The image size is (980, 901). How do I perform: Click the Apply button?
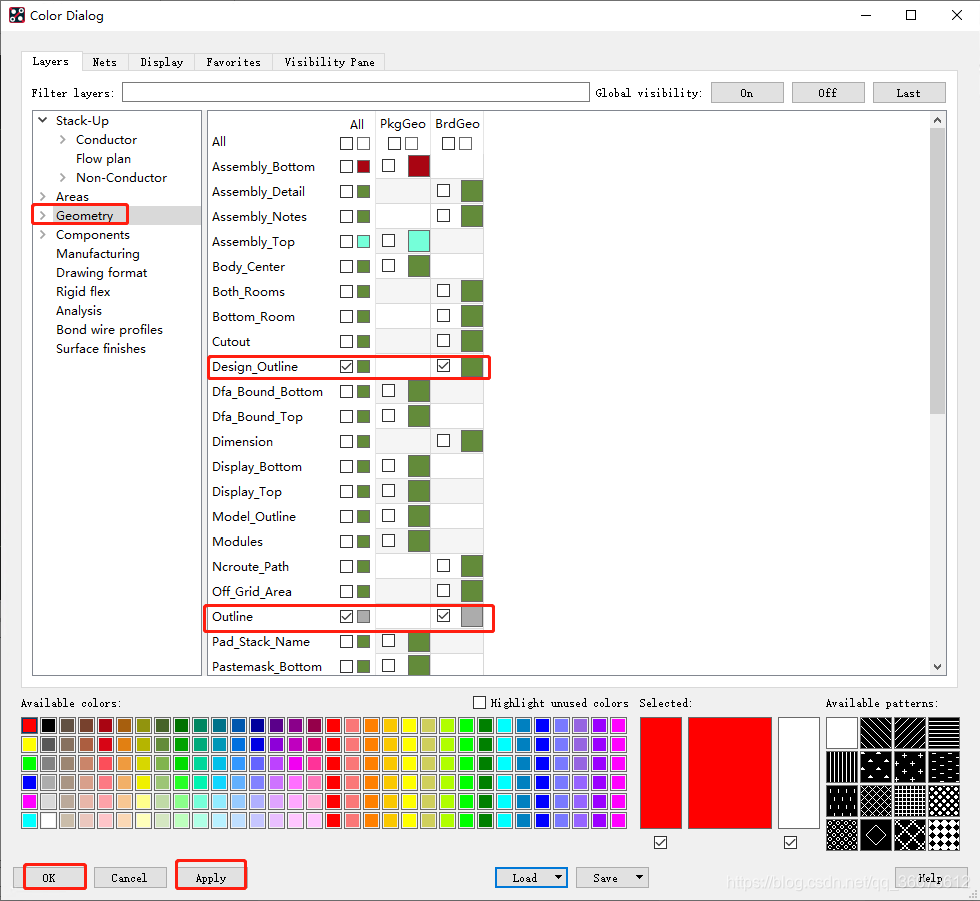click(211, 877)
